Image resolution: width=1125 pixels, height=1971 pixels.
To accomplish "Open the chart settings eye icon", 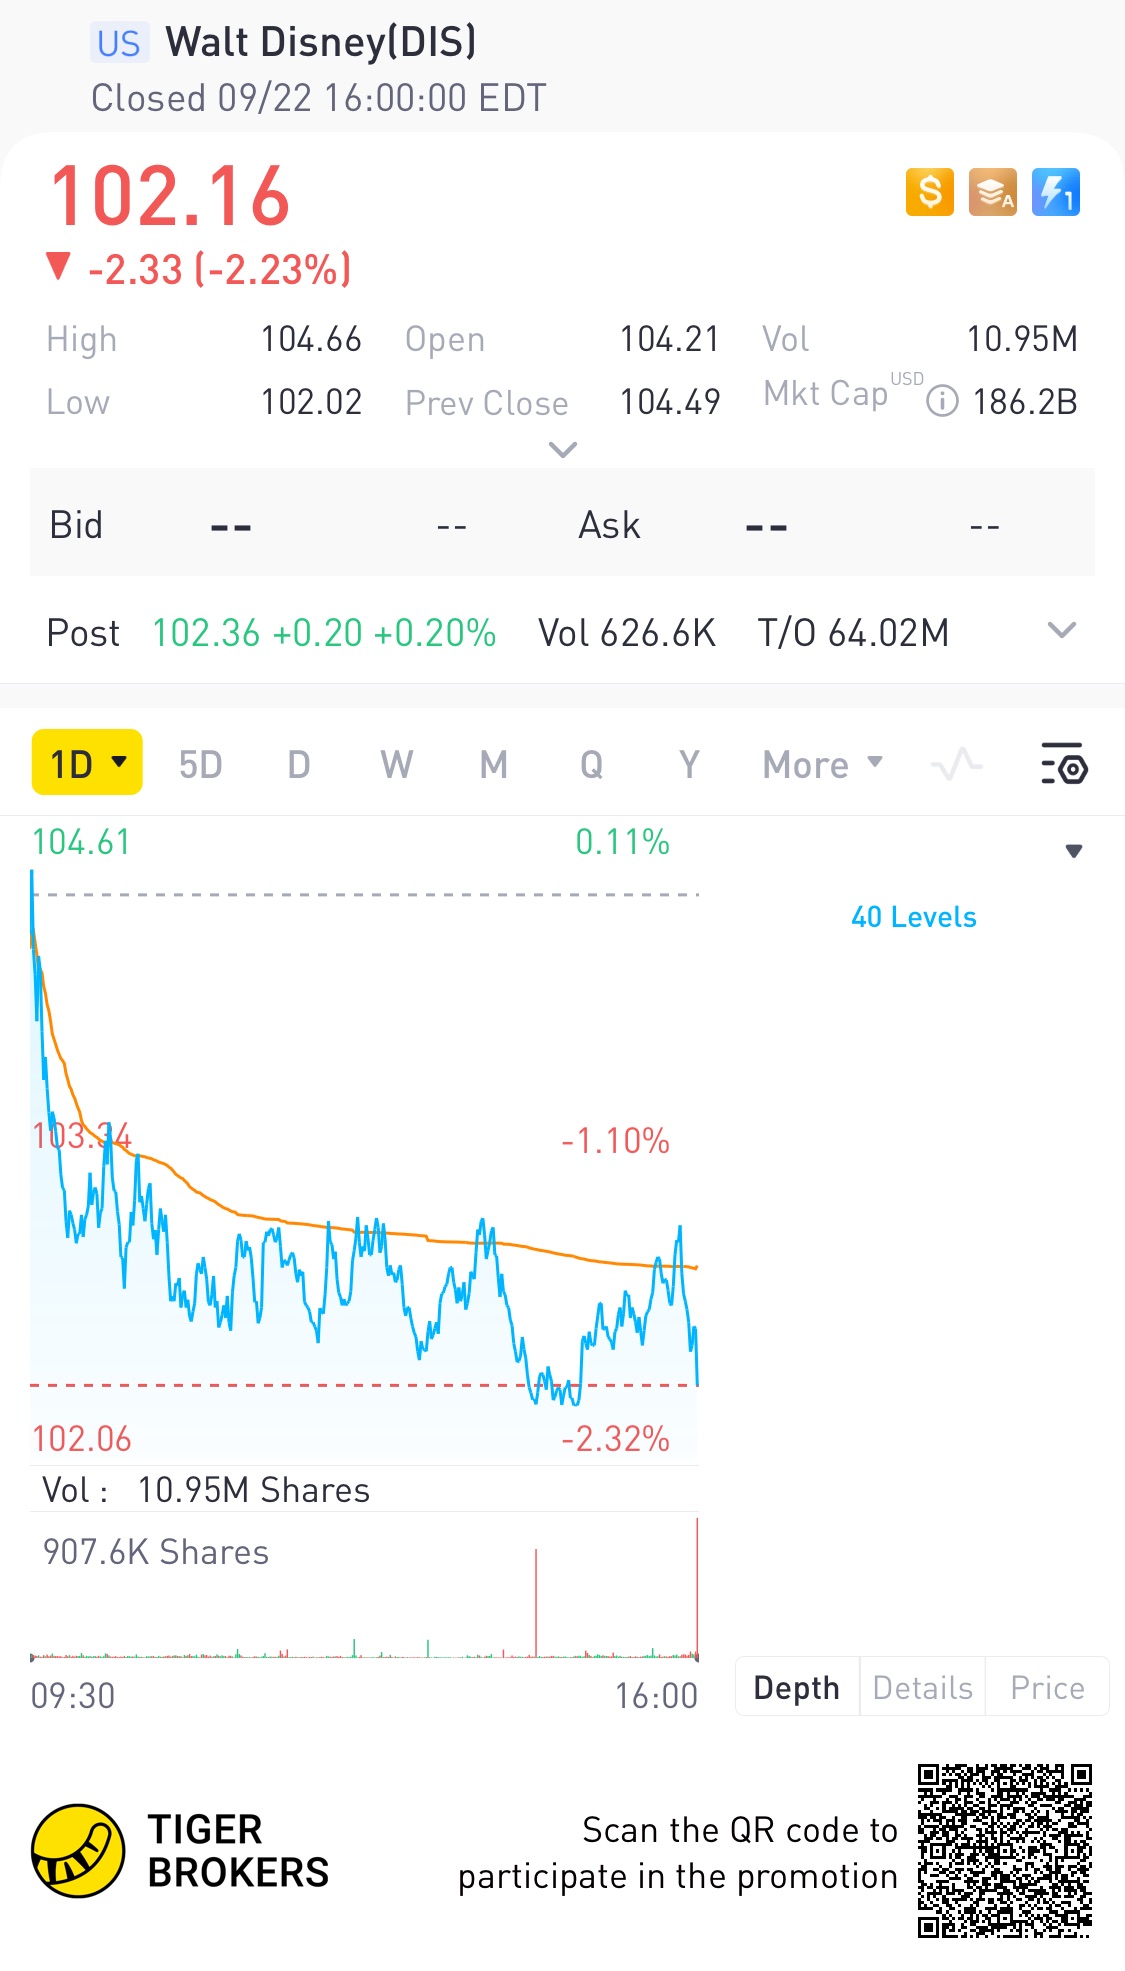I will tap(1064, 764).
